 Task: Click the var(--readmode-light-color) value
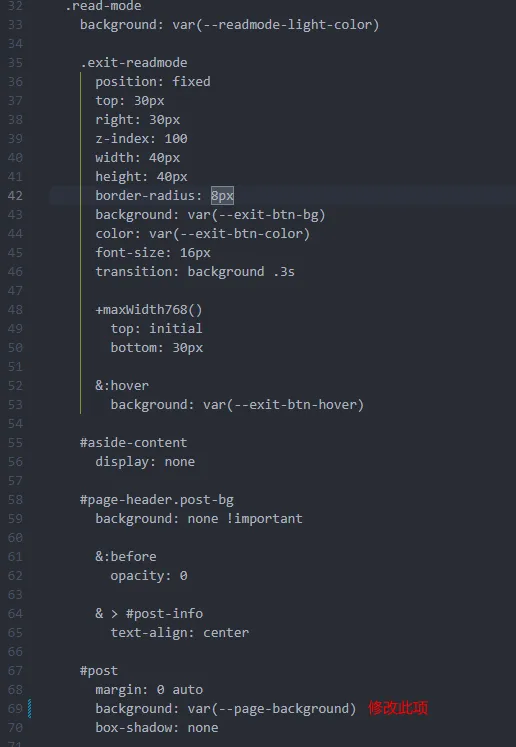[276, 25]
